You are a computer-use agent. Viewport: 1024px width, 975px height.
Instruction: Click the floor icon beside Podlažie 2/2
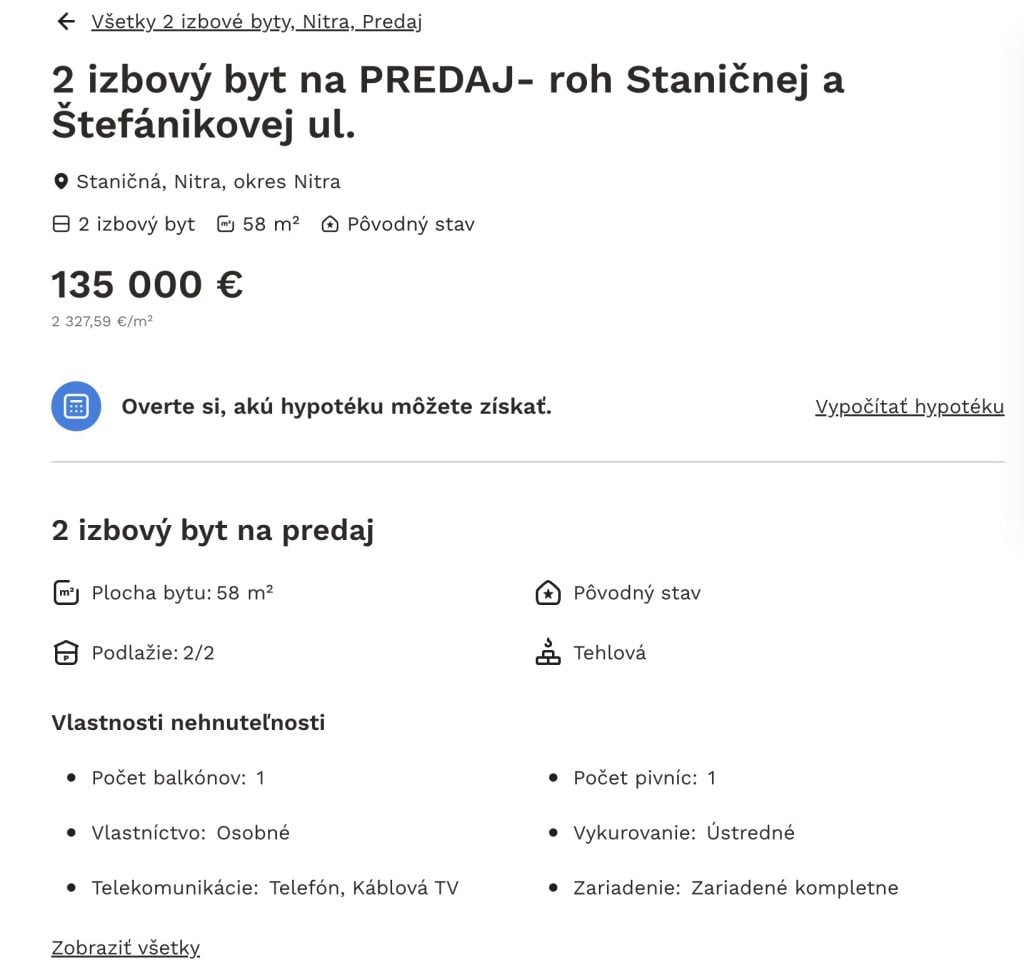pyautogui.click(x=65, y=653)
